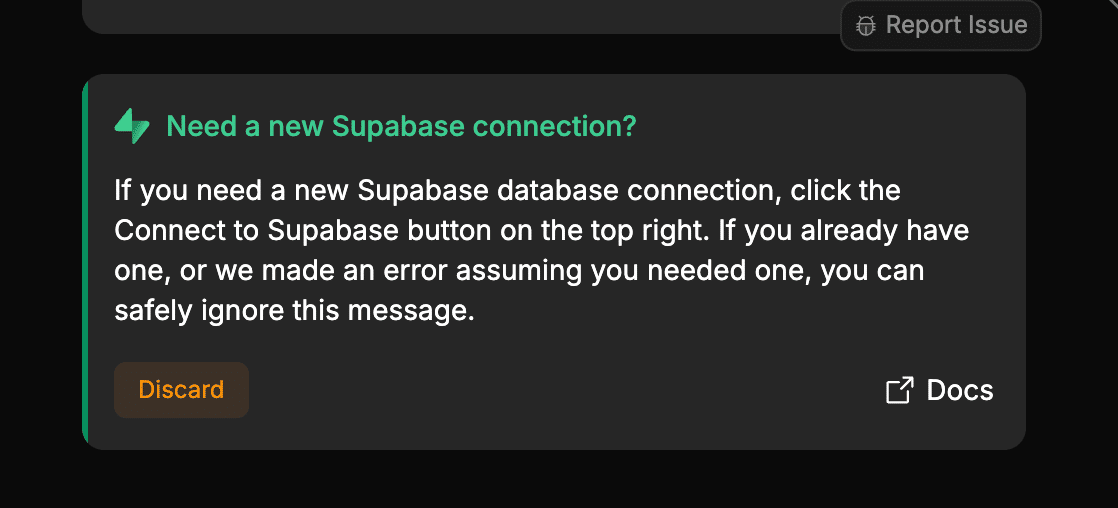This screenshot has width=1118, height=508.
Task: Click the "Need a new Supabase connection?" heading
Action: pos(401,127)
